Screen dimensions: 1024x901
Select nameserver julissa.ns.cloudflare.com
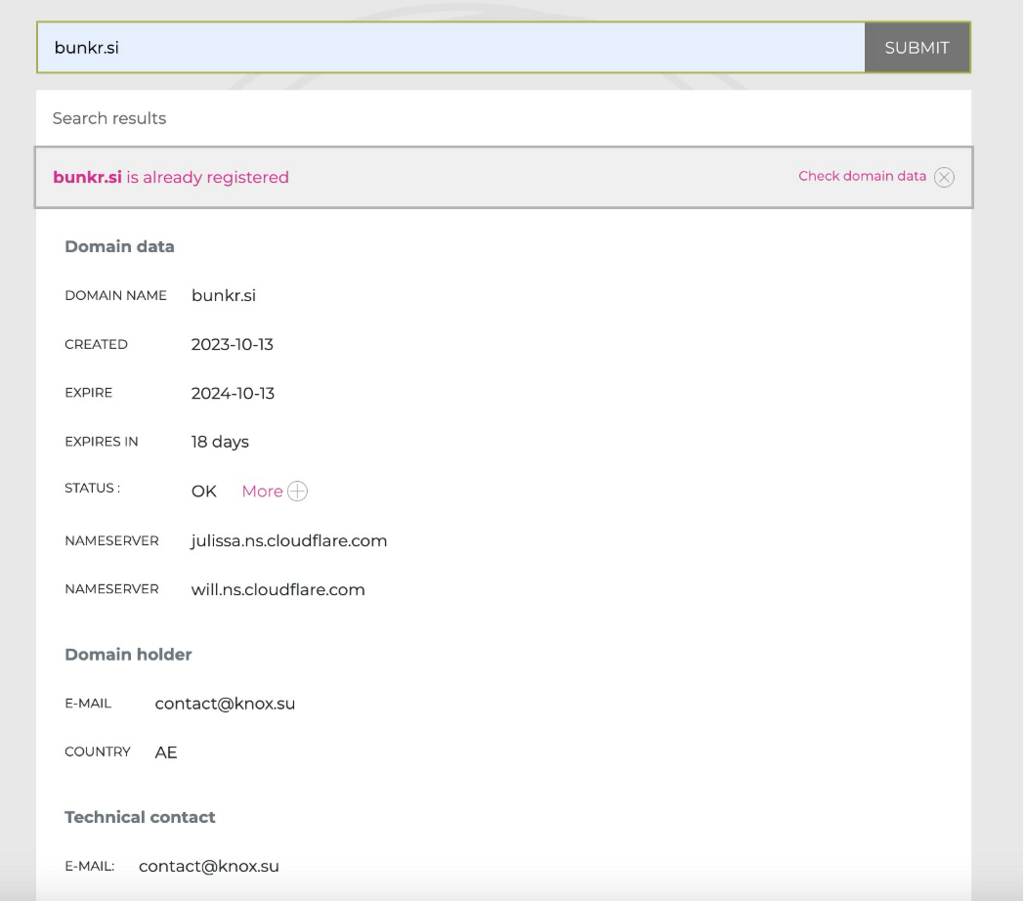point(289,541)
